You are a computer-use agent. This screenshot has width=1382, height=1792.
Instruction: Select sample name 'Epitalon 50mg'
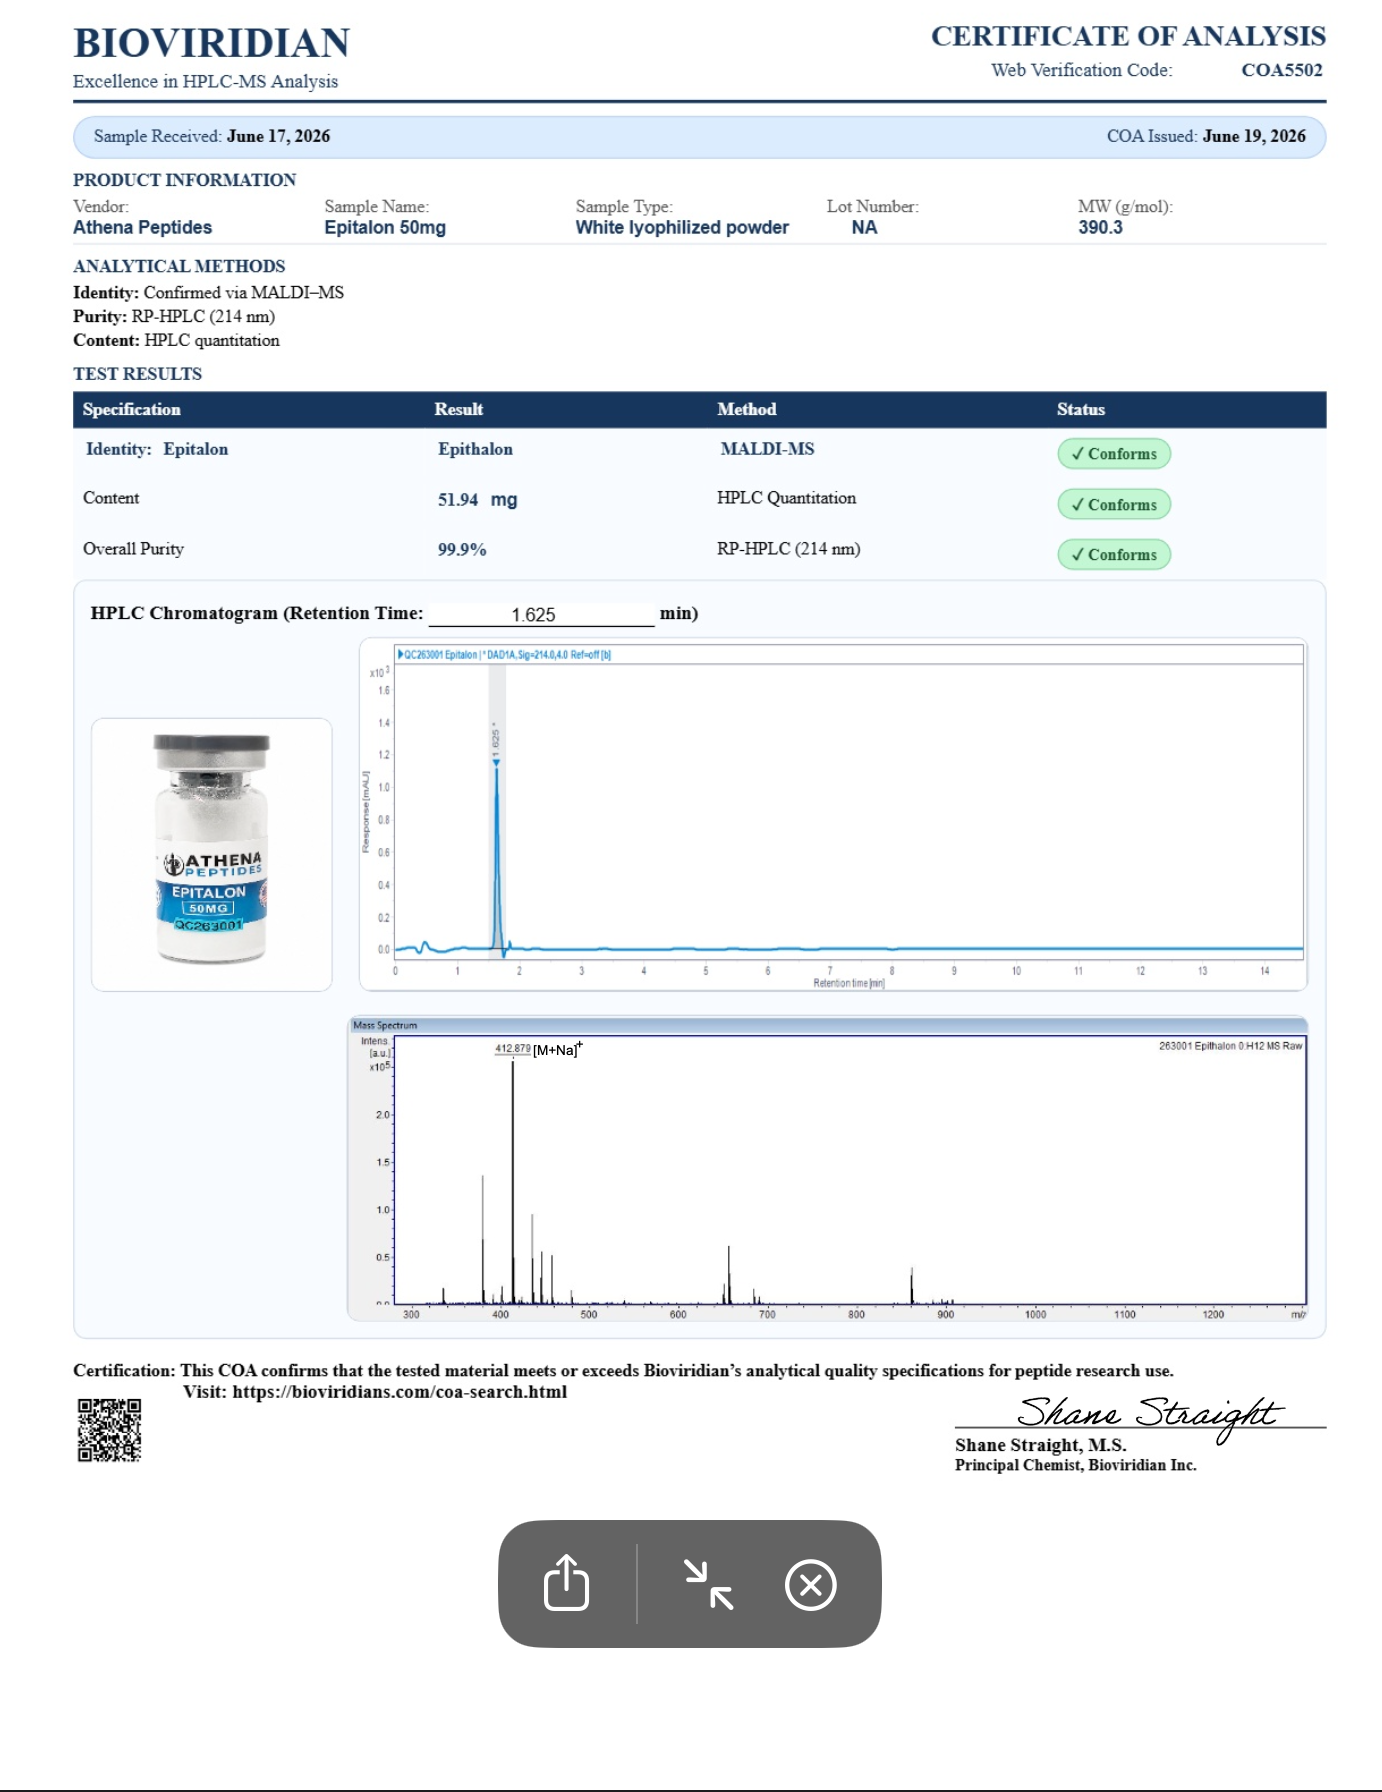[x=385, y=227]
